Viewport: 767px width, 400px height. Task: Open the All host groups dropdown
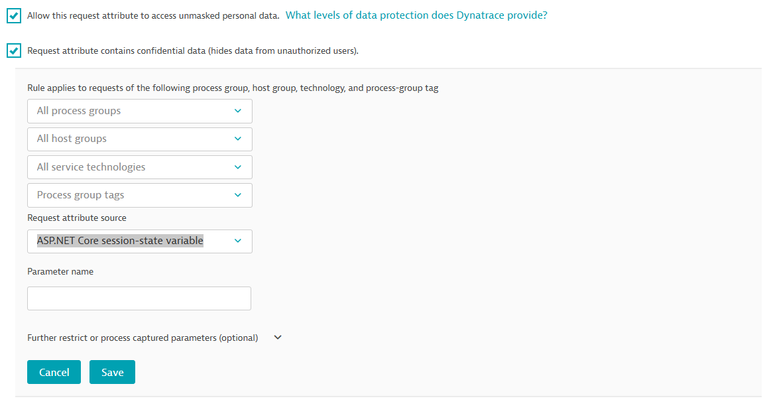point(139,139)
